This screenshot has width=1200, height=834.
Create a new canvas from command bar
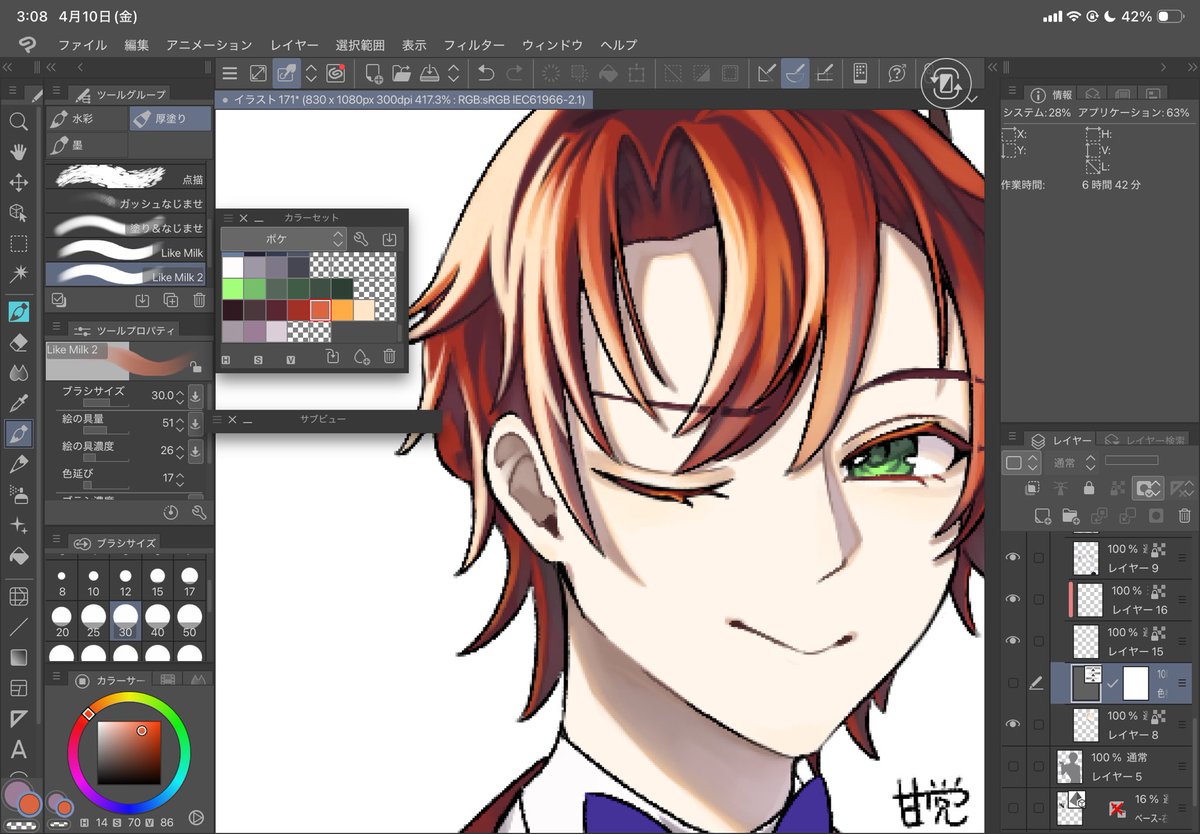pos(374,73)
